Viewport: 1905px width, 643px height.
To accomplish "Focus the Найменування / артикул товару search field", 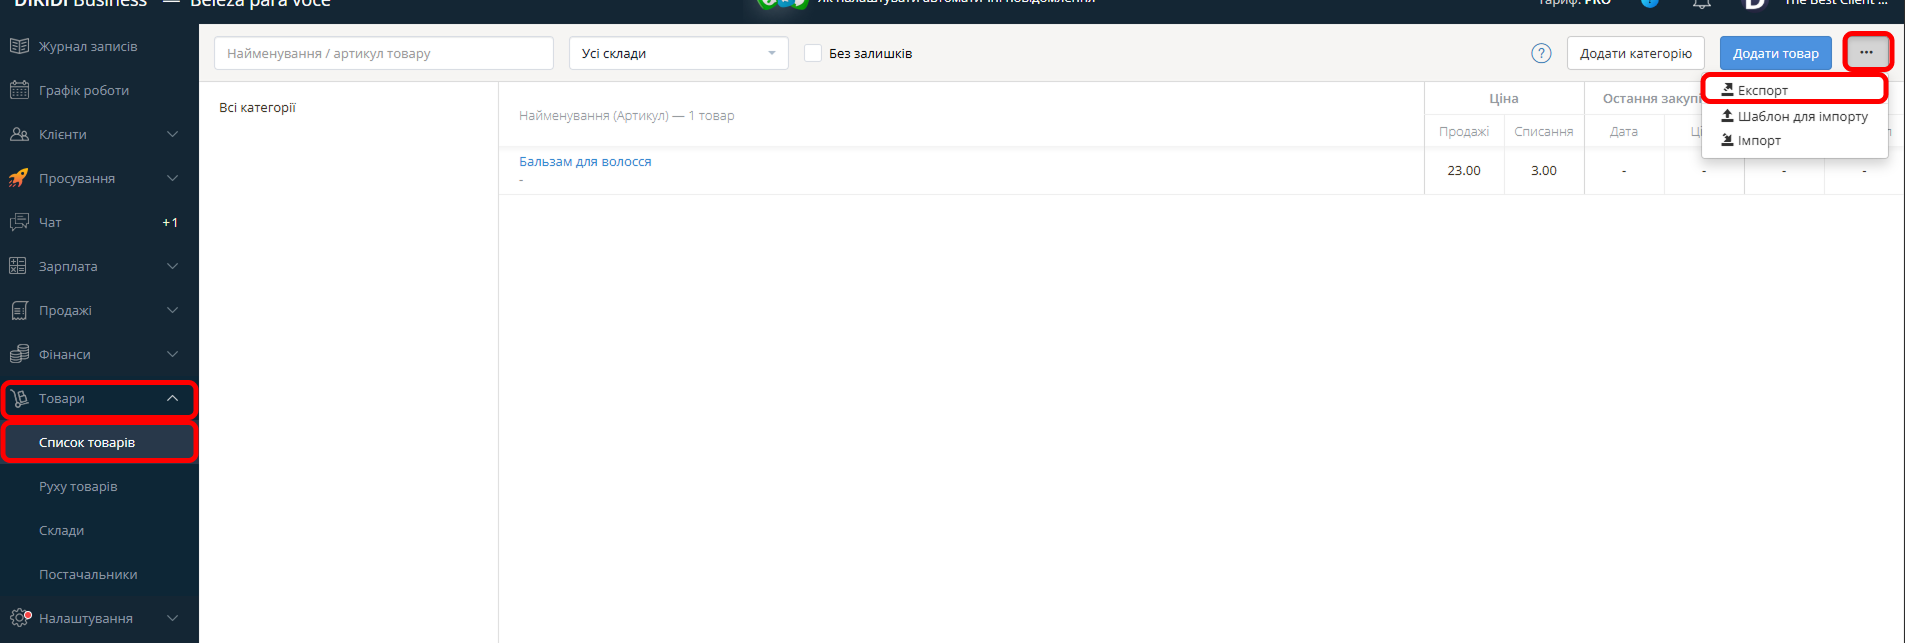I will (383, 53).
